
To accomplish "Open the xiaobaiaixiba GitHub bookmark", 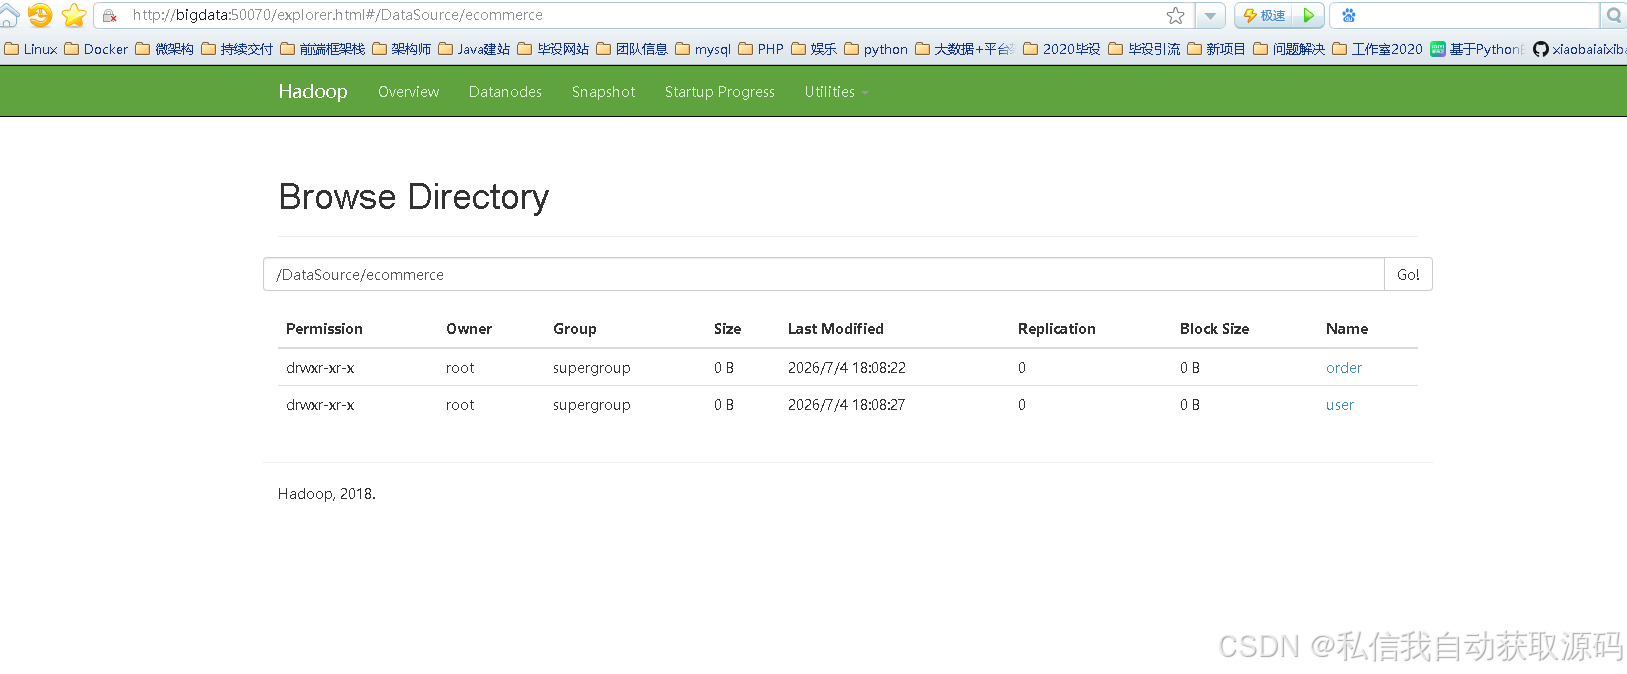I will [x=1580, y=49].
